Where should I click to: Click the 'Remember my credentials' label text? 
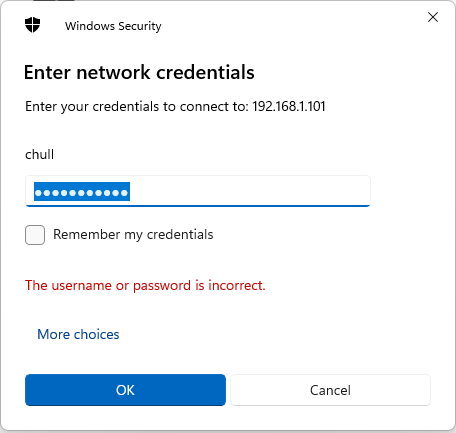click(x=133, y=235)
